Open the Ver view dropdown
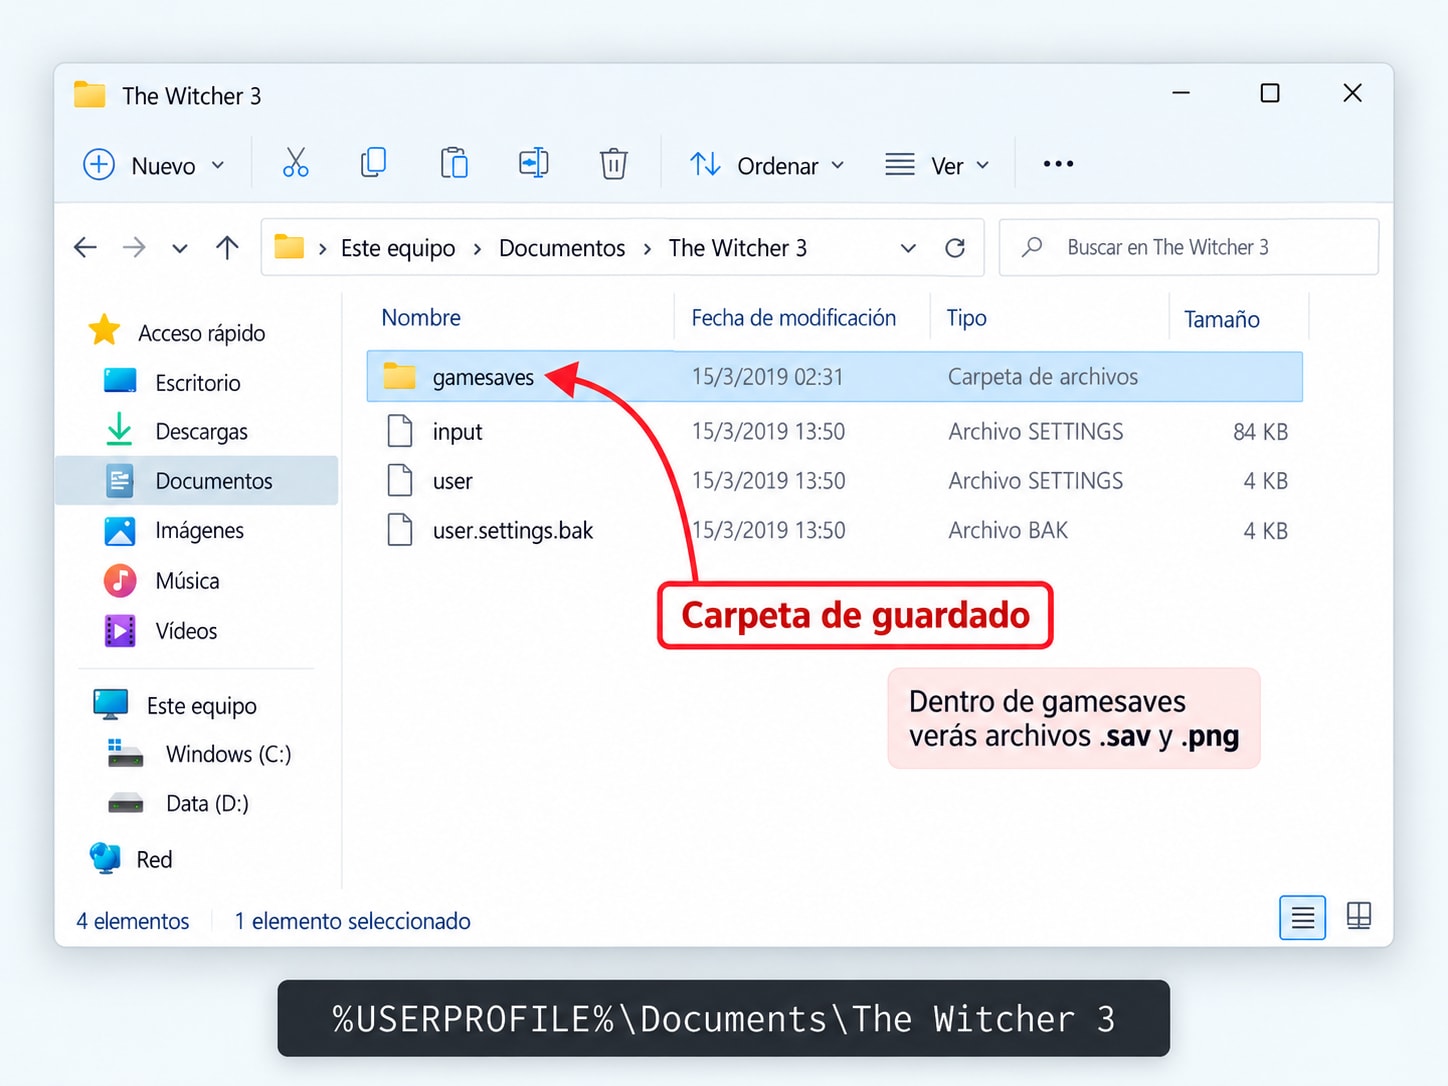 938,165
